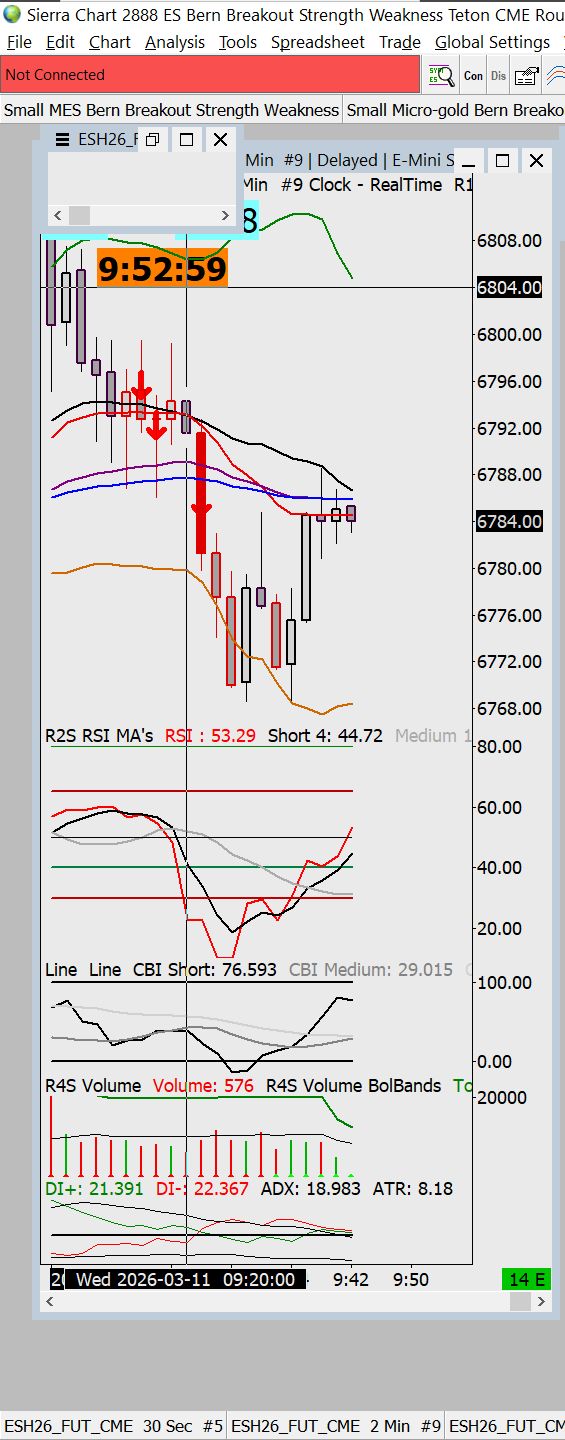Click the Dis disconnect button
The width and height of the screenshot is (565, 1440).
[x=498, y=75]
